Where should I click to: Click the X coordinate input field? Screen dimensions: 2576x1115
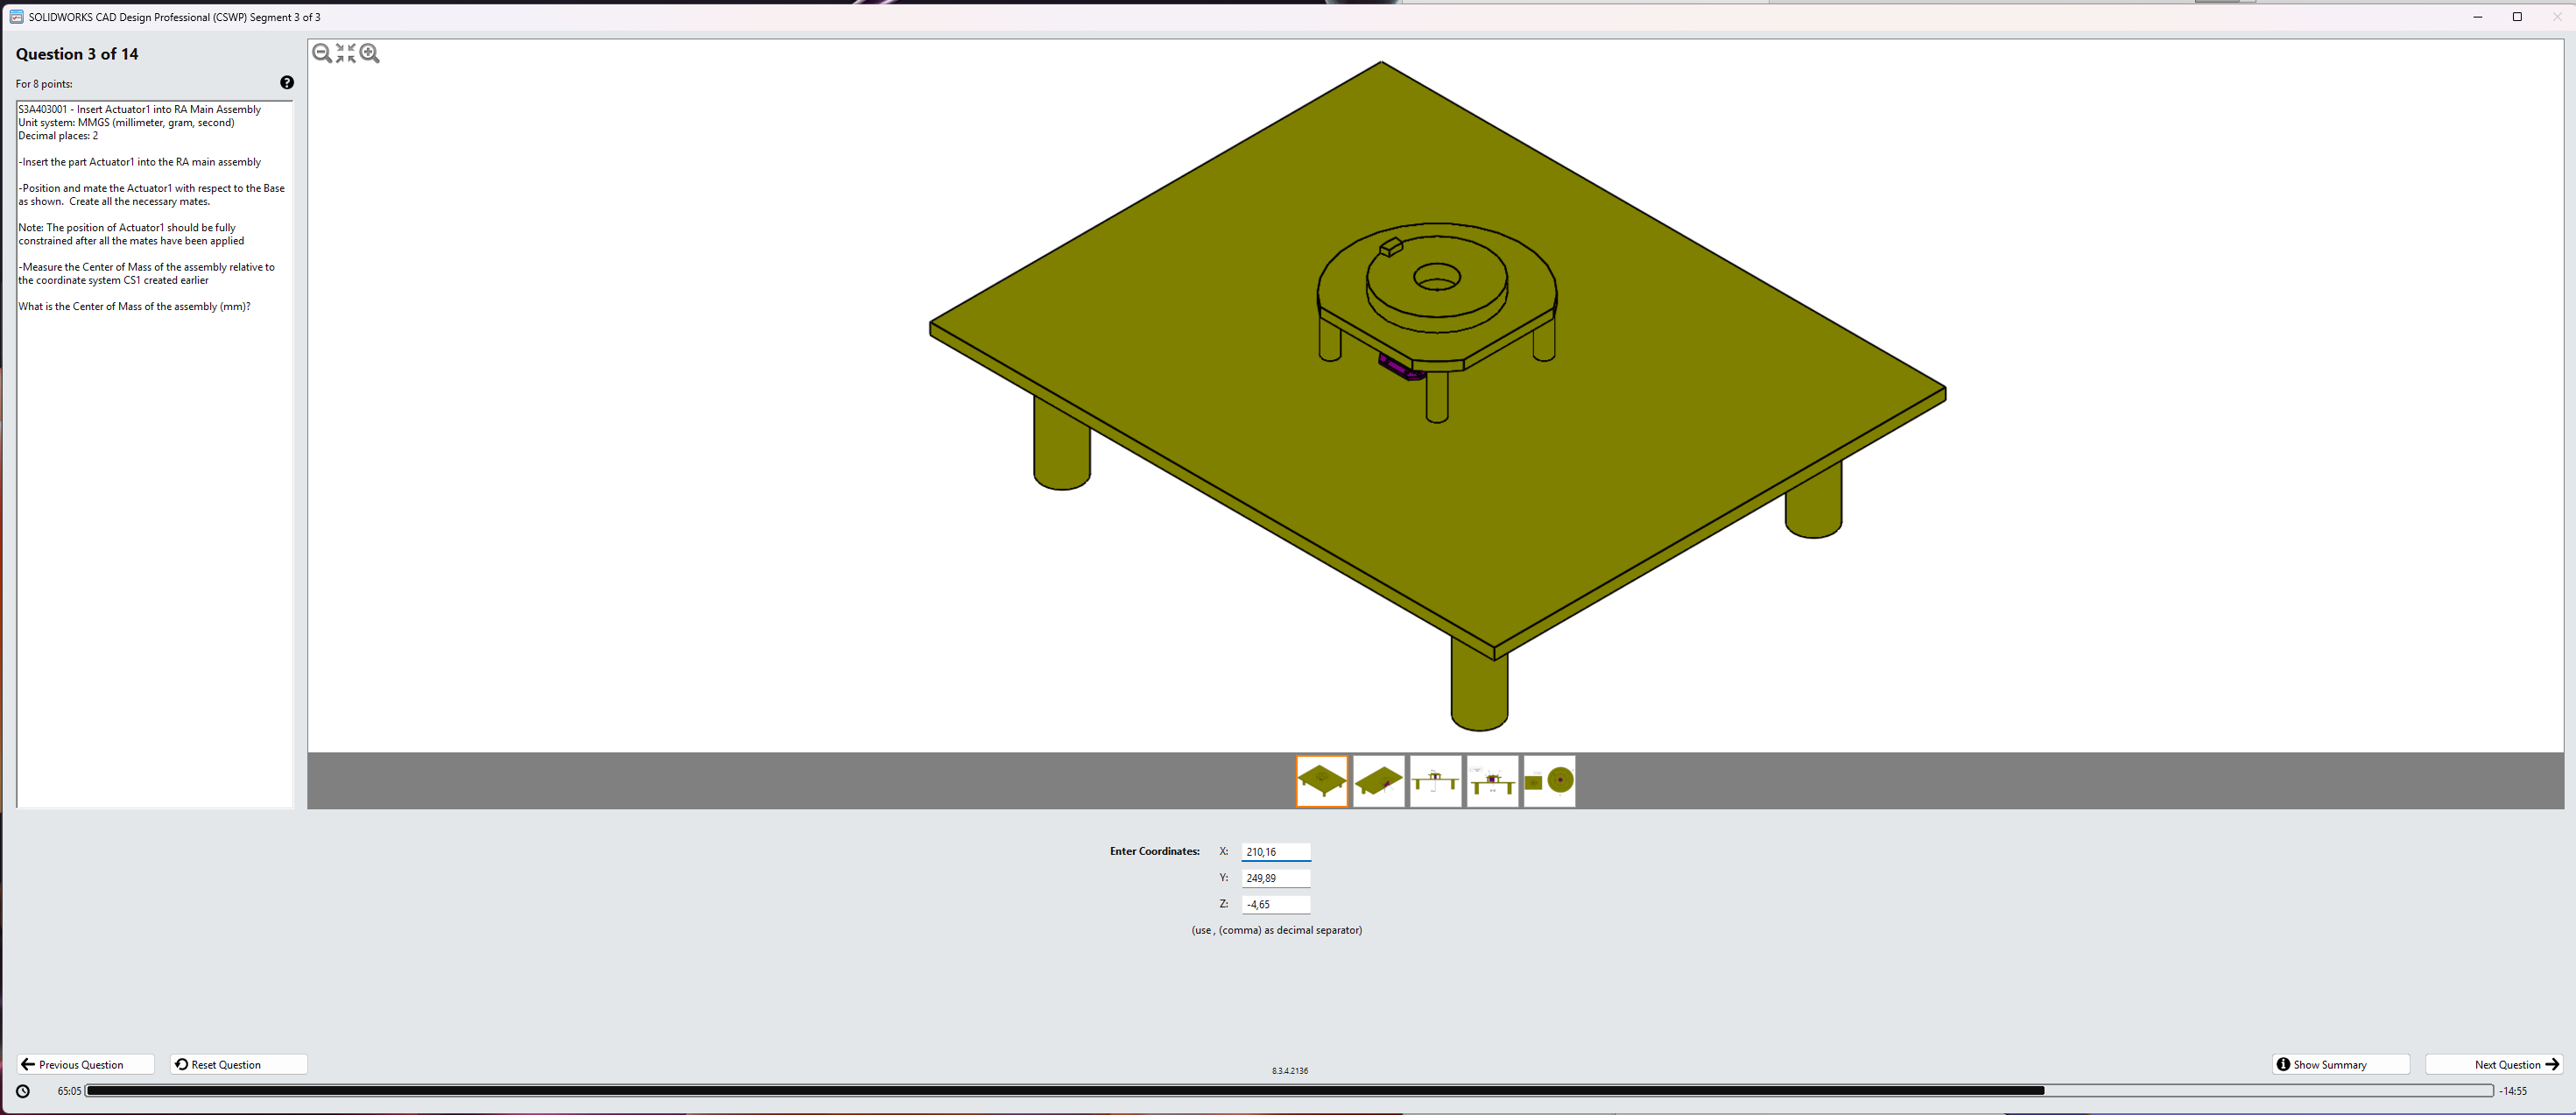pos(1275,852)
